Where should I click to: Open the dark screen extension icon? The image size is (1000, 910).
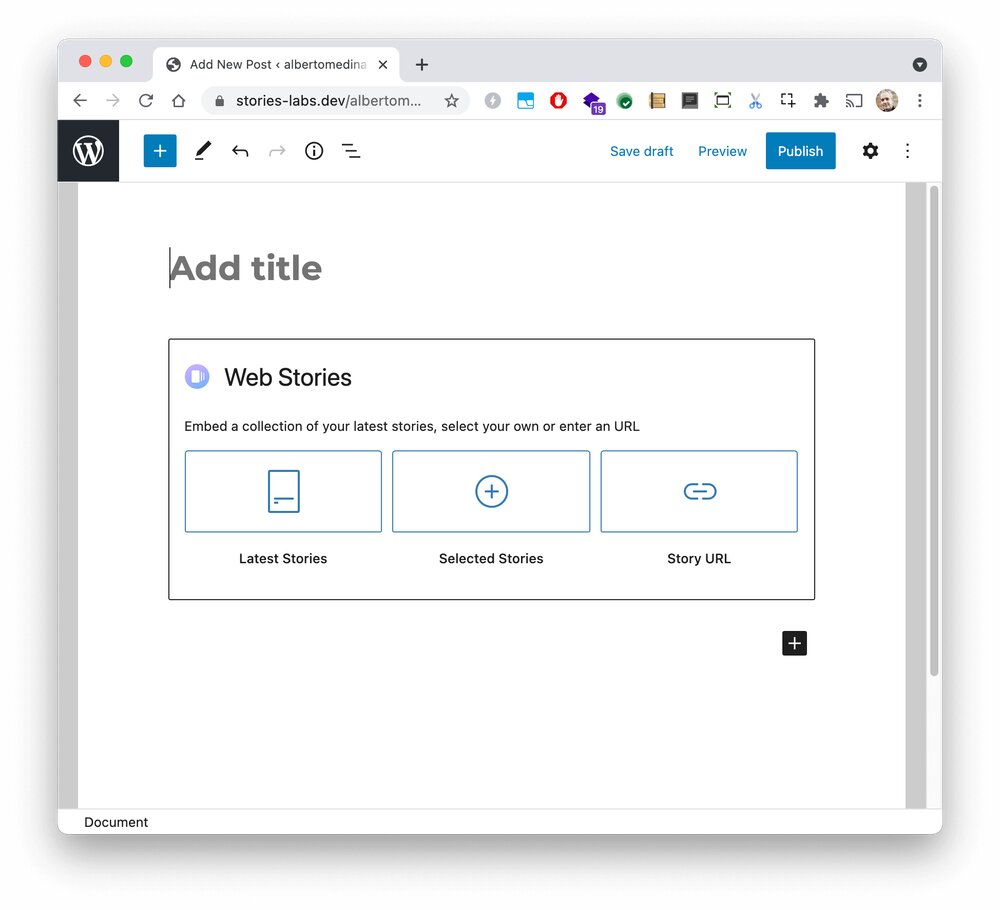[690, 100]
